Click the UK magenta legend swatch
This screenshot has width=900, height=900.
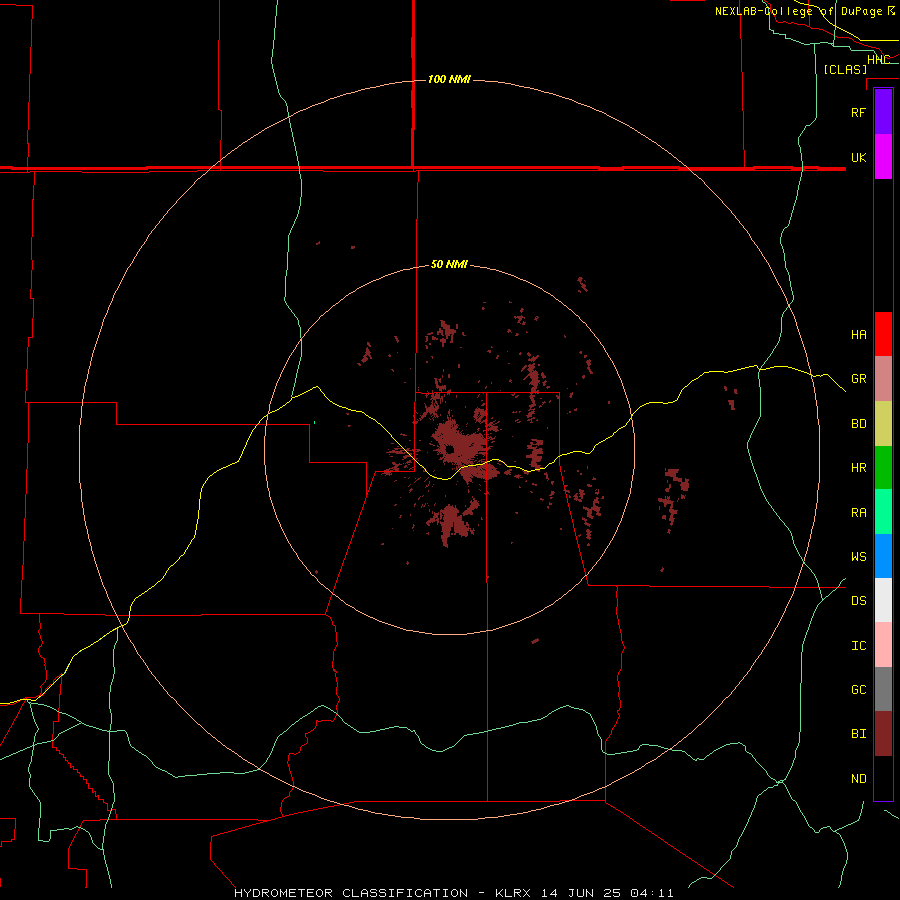(x=883, y=157)
